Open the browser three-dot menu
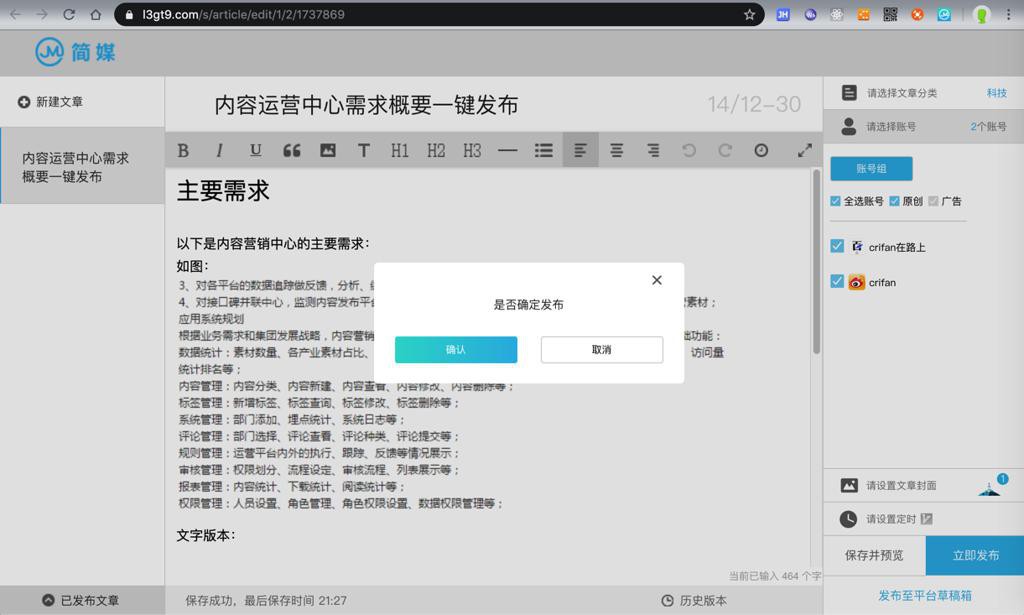This screenshot has width=1024, height=615. (1008, 14)
